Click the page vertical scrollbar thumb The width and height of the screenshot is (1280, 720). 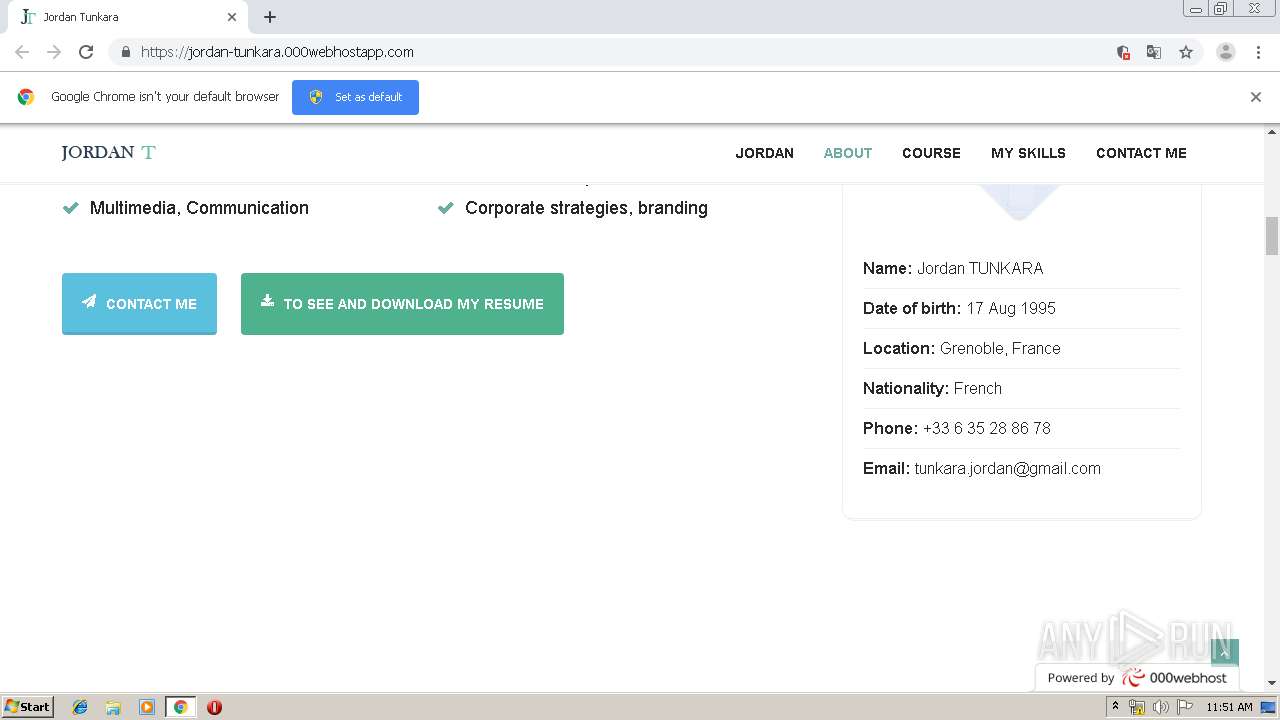point(1272,236)
